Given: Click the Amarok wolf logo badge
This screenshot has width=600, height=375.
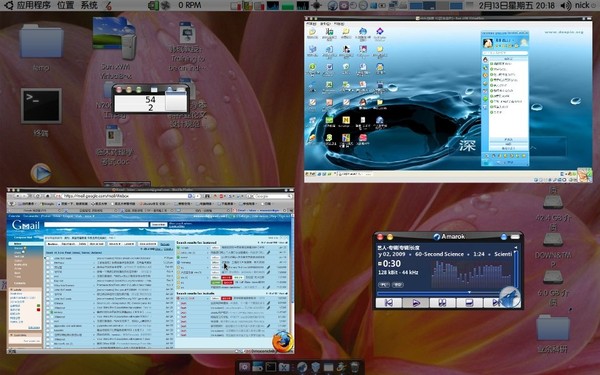Looking at the screenshot, I should (x=510, y=297).
